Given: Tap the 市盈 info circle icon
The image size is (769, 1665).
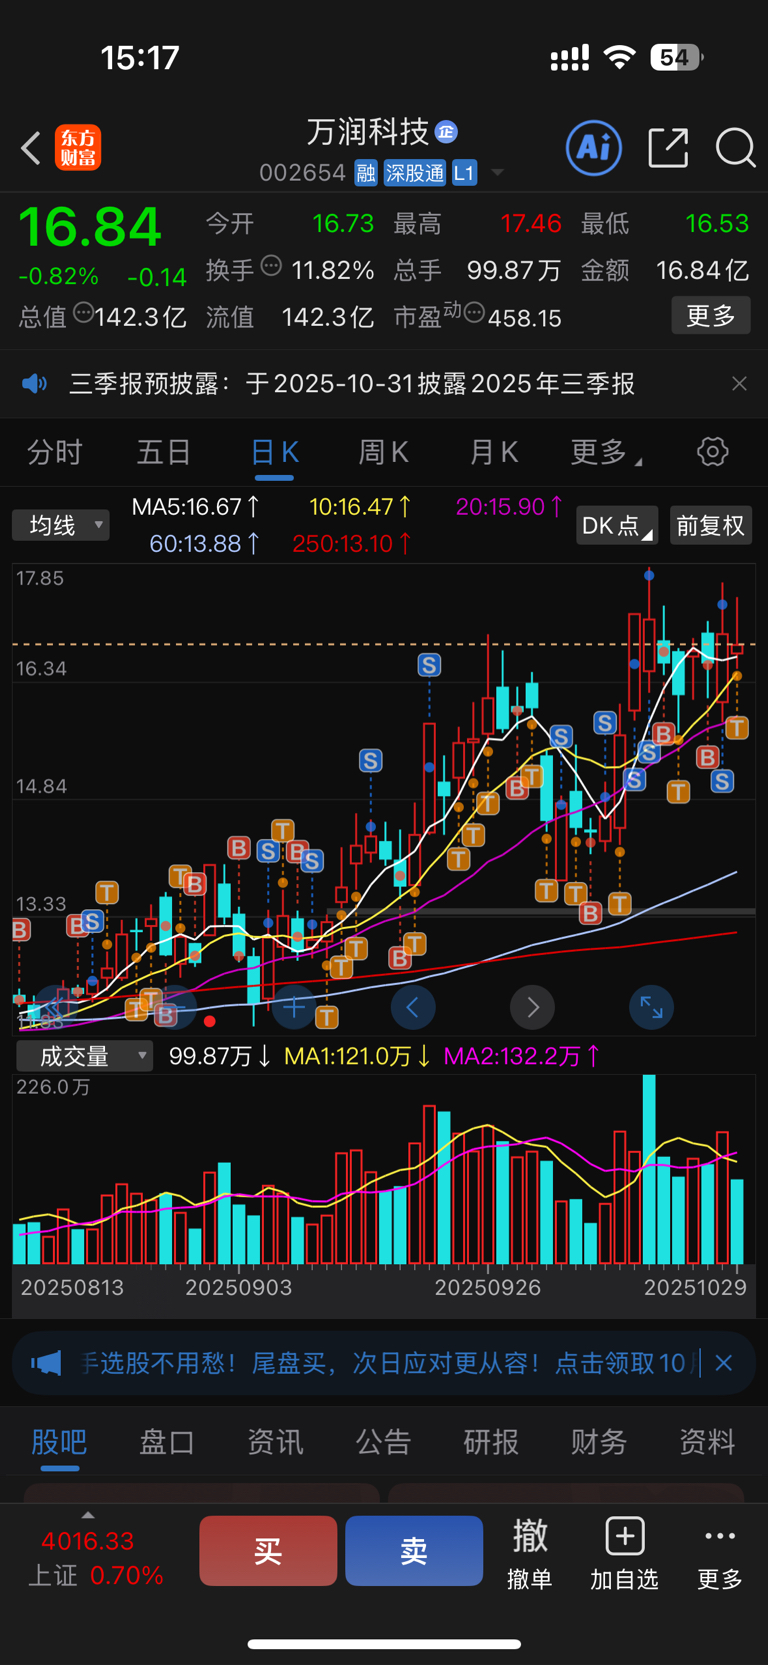Looking at the screenshot, I should click(x=474, y=313).
